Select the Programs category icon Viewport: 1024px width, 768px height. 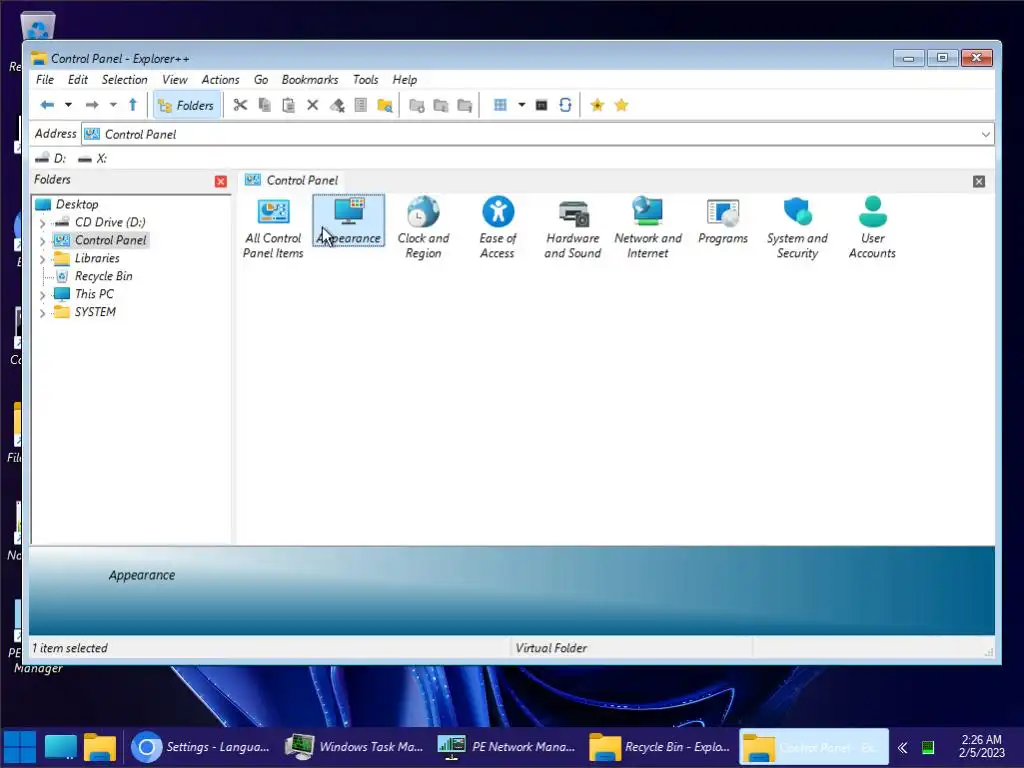pos(723,221)
